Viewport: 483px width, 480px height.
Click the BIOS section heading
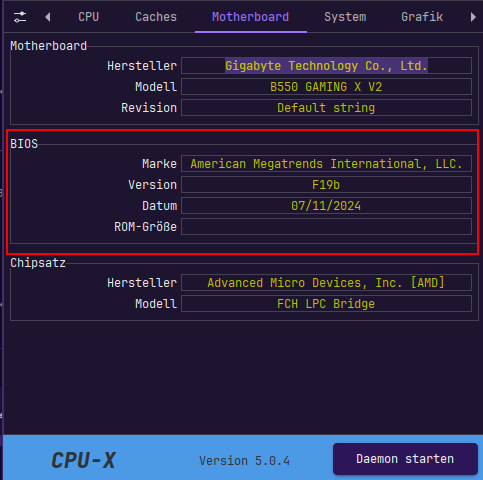click(x=24, y=144)
